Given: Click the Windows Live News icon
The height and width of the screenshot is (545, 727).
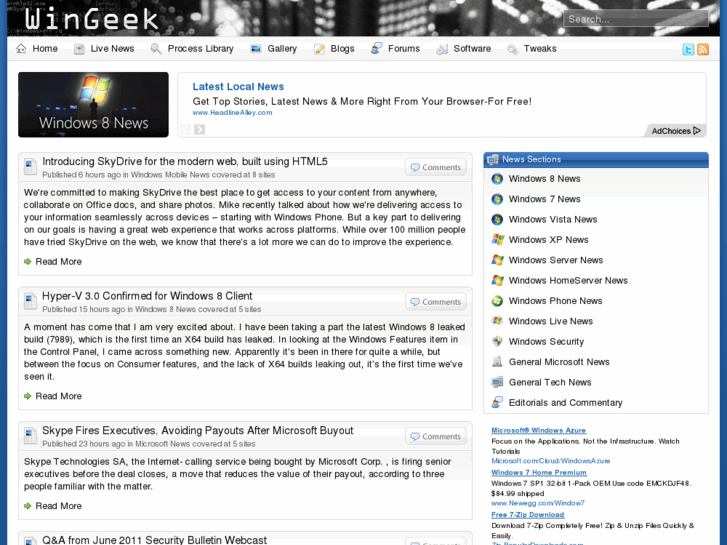Looking at the screenshot, I should point(497,321).
